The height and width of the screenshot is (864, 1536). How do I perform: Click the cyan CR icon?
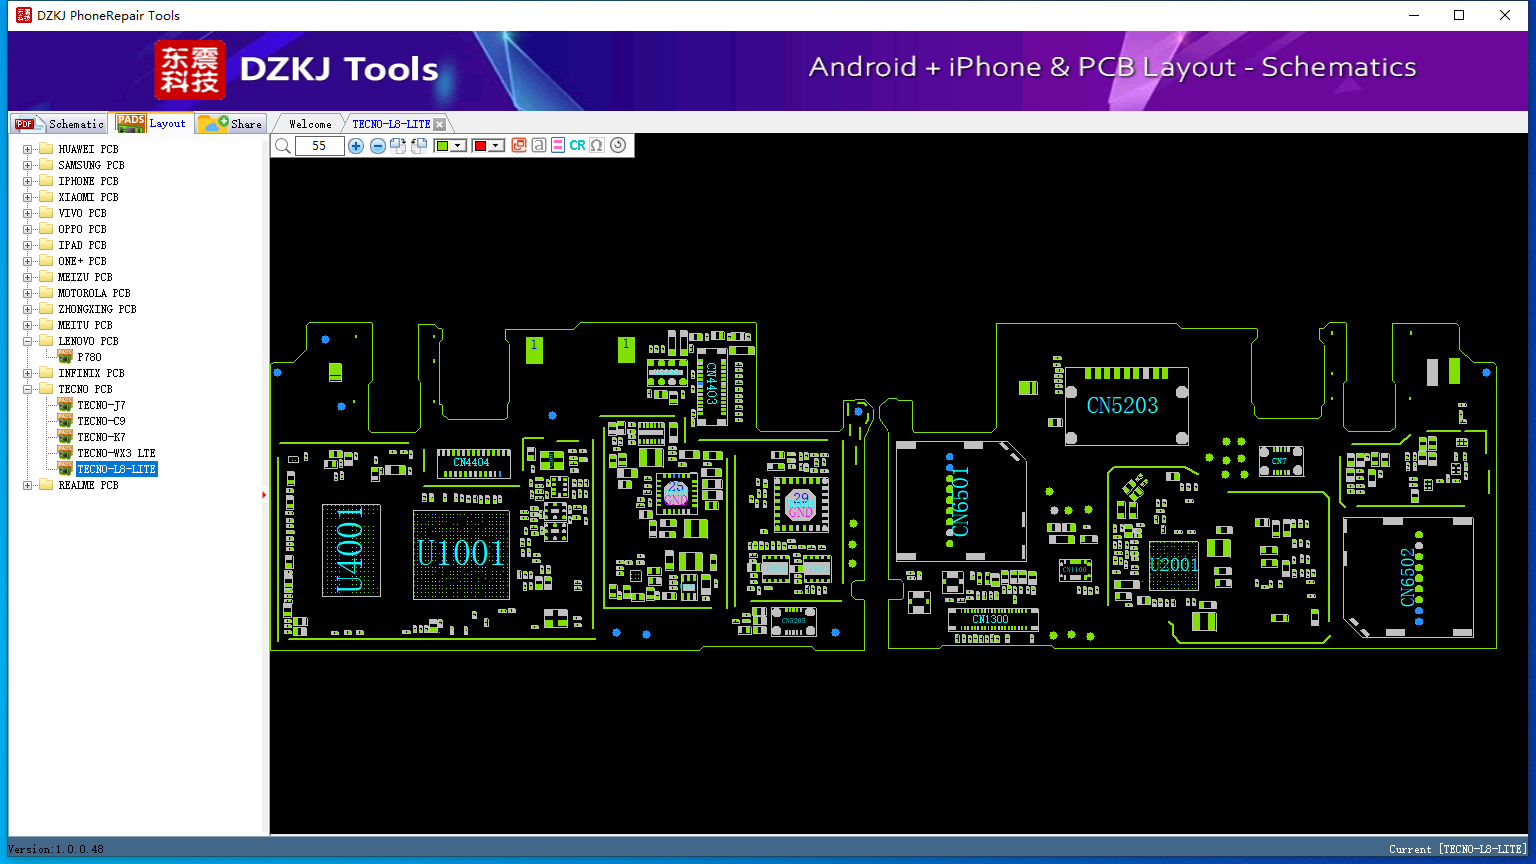click(578, 146)
